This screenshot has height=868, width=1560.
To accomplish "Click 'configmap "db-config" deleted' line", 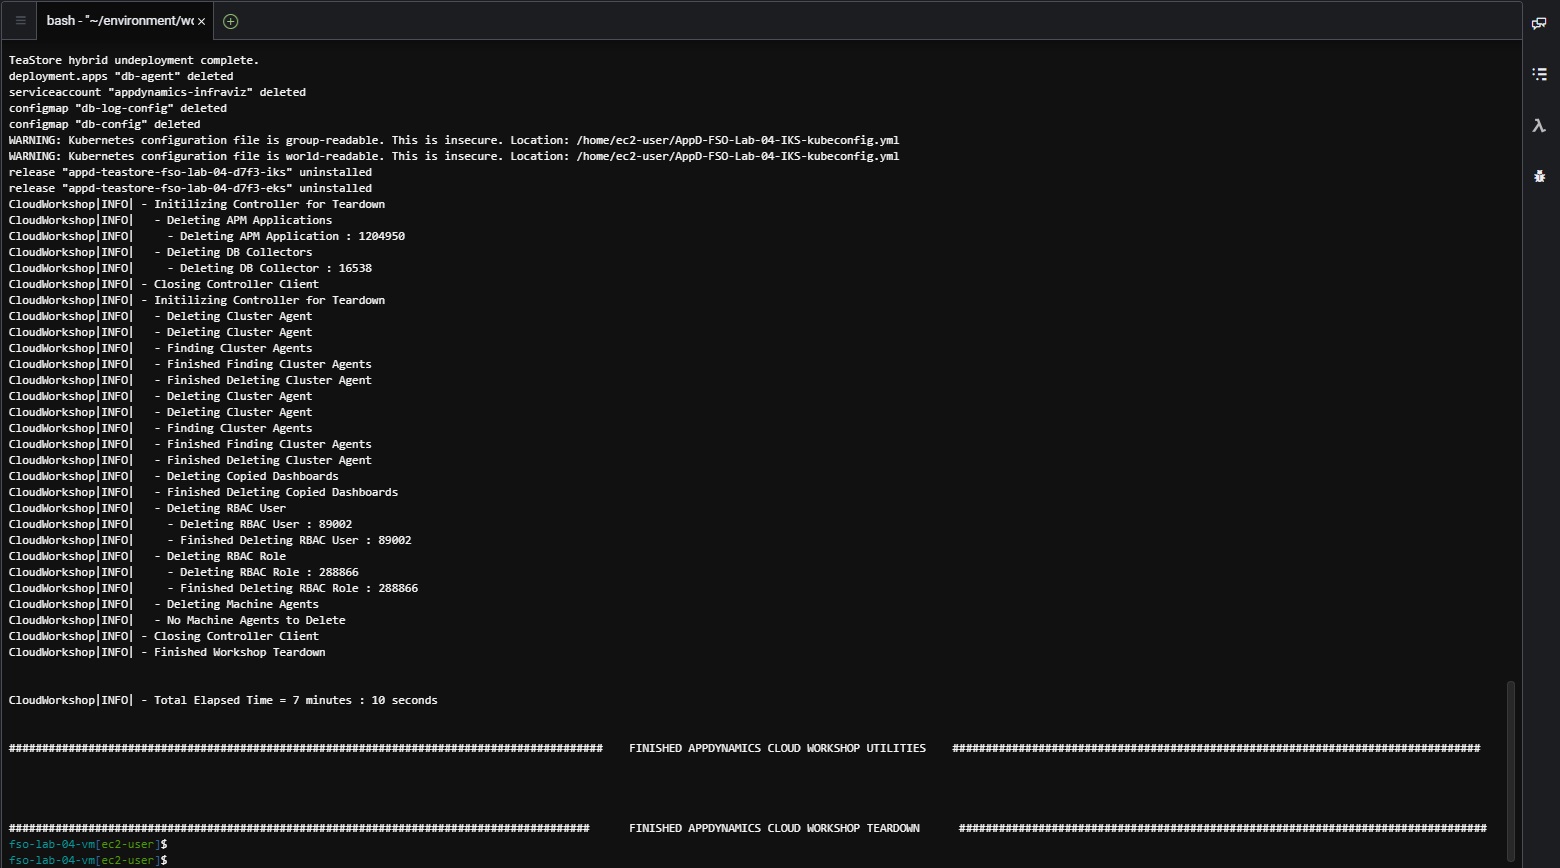I will pyautogui.click(x=104, y=124).
